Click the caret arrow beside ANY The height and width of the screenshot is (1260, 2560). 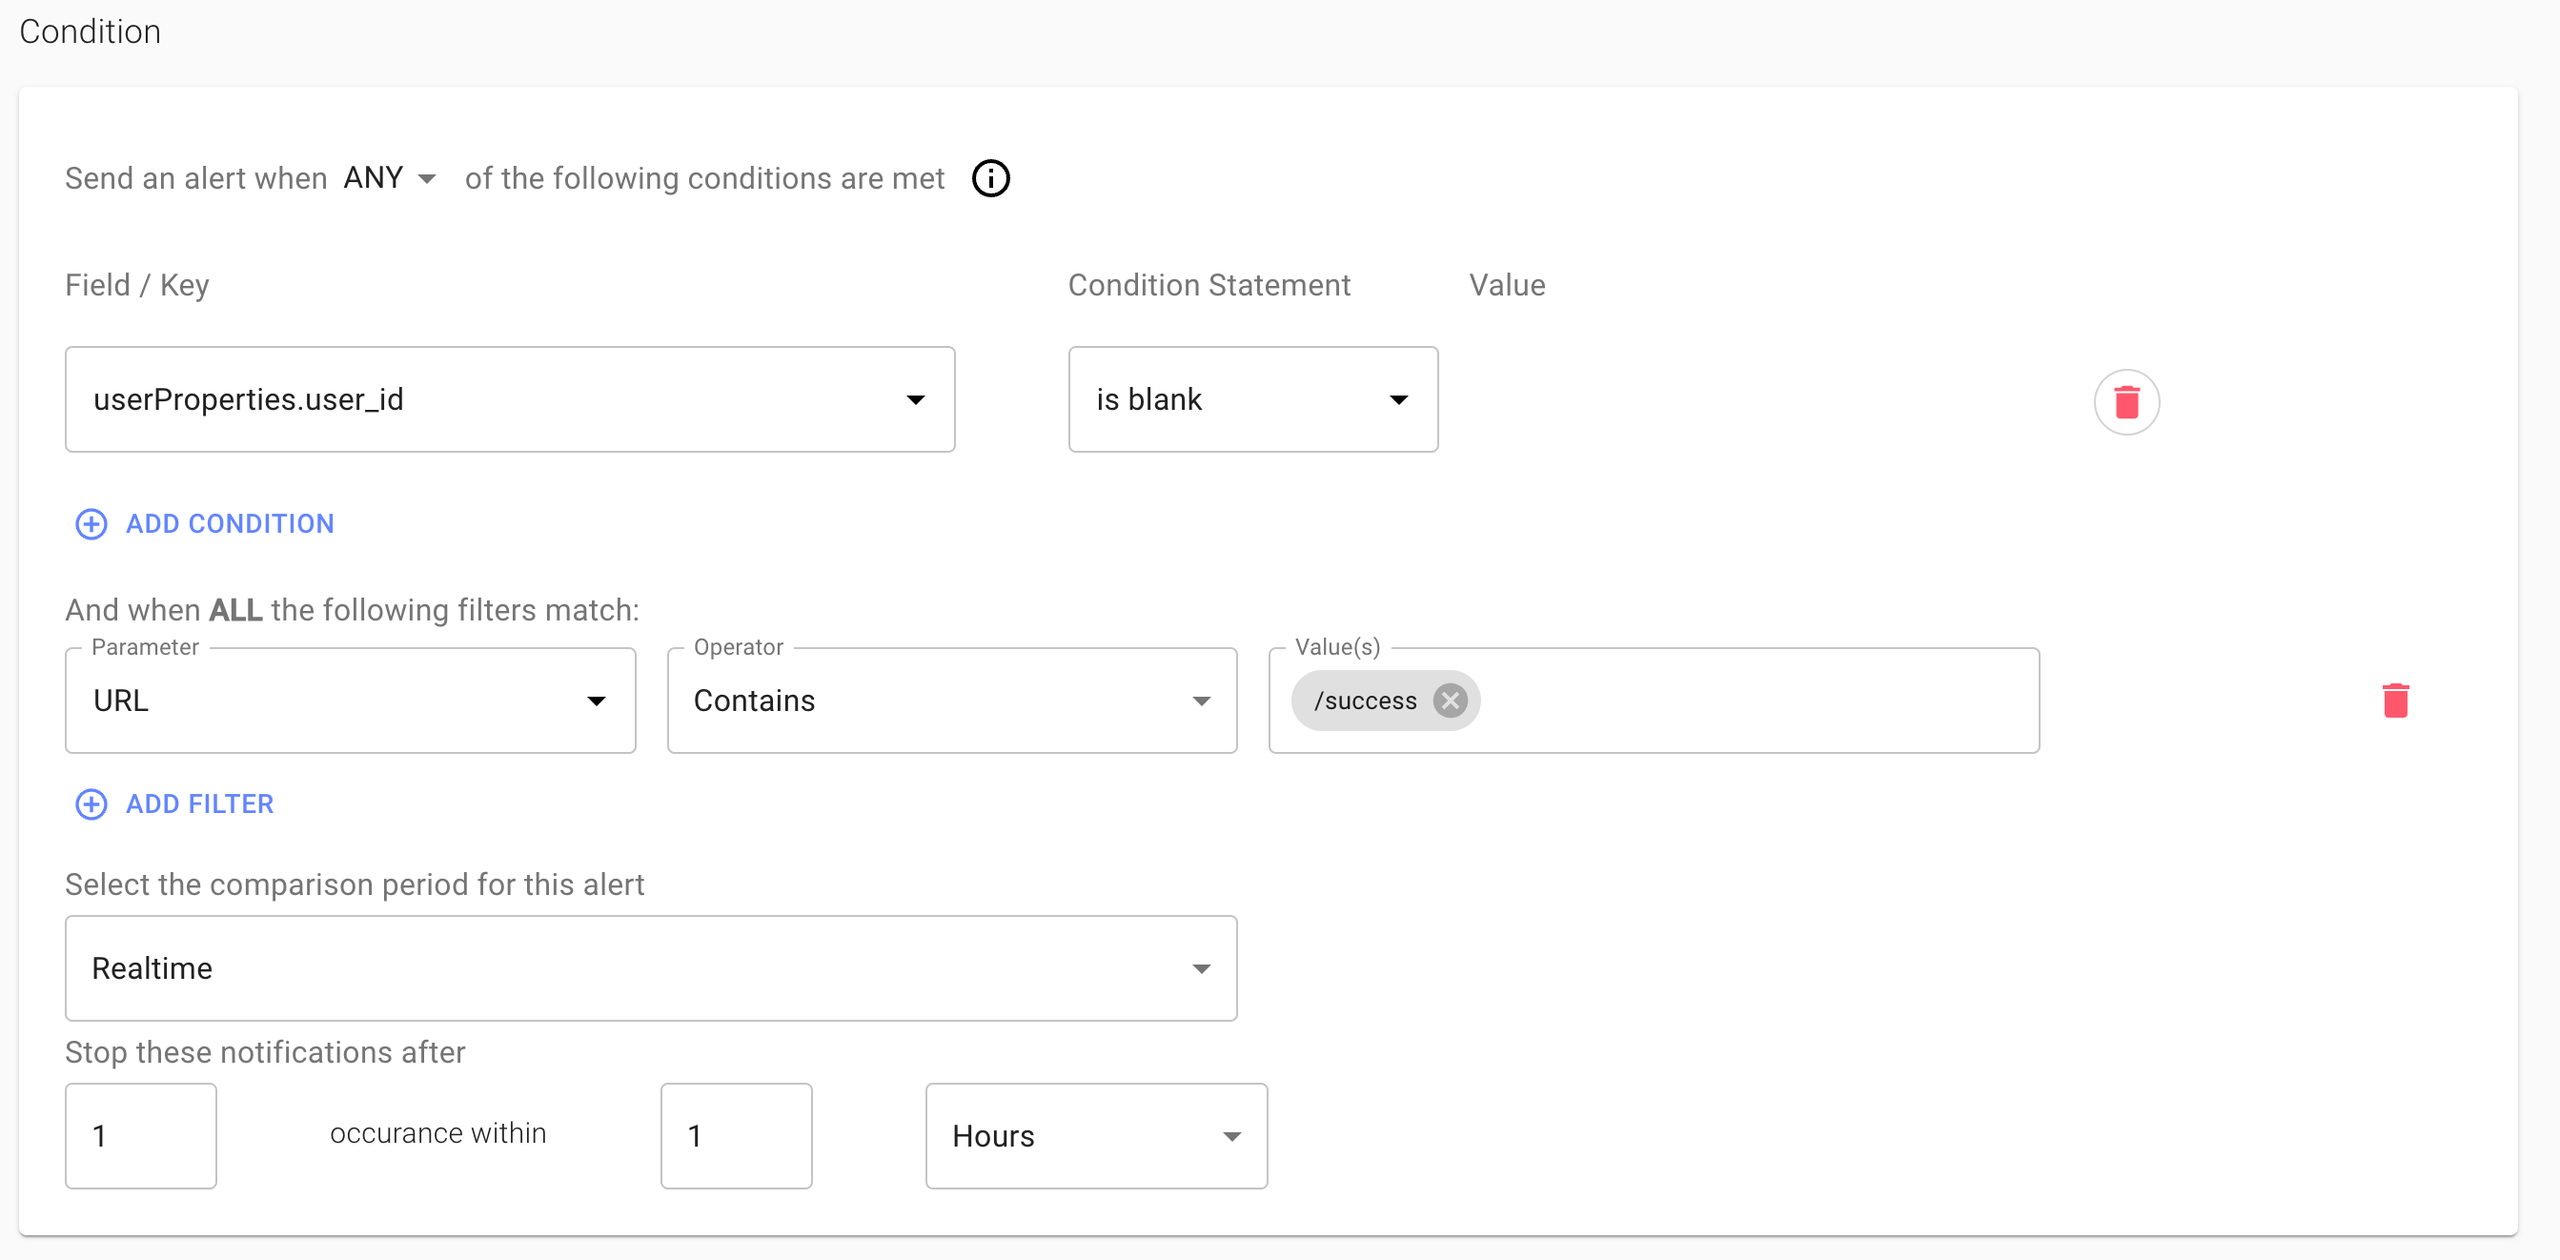tap(428, 178)
